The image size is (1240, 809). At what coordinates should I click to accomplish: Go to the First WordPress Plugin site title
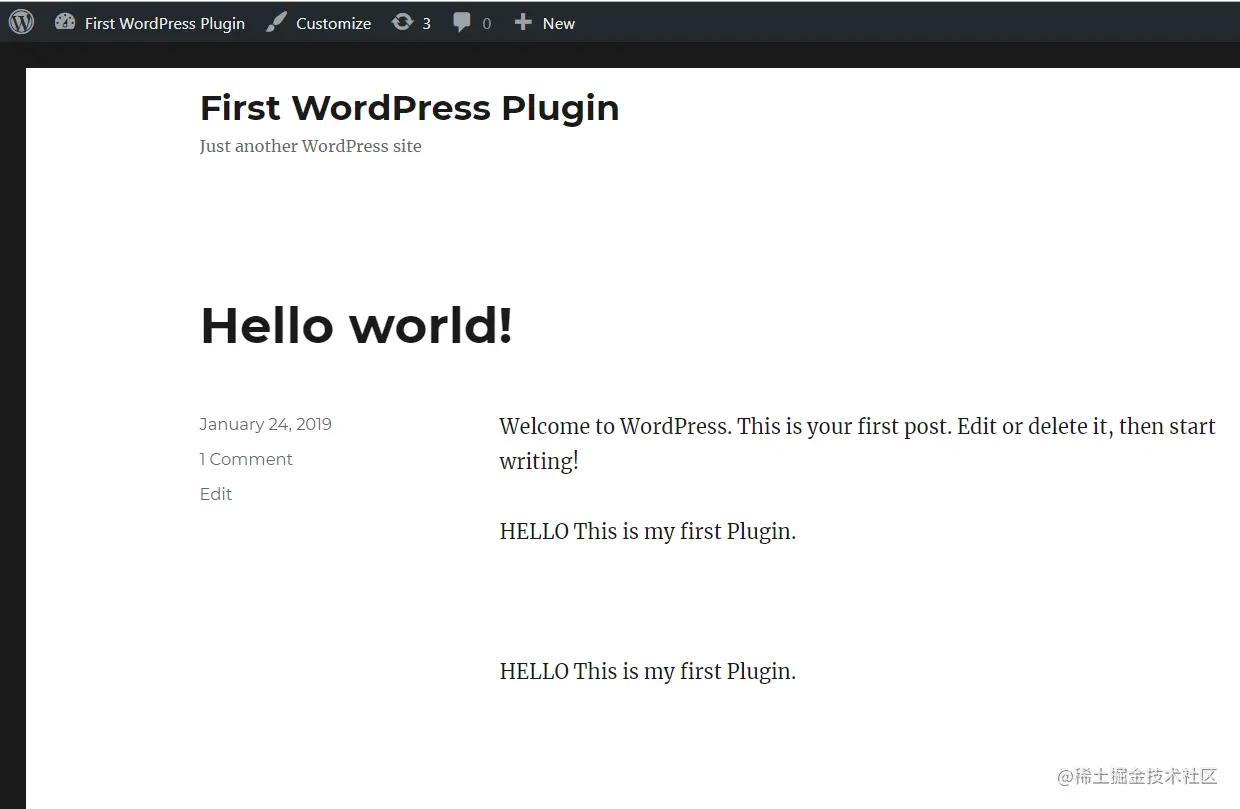tap(410, 108)
